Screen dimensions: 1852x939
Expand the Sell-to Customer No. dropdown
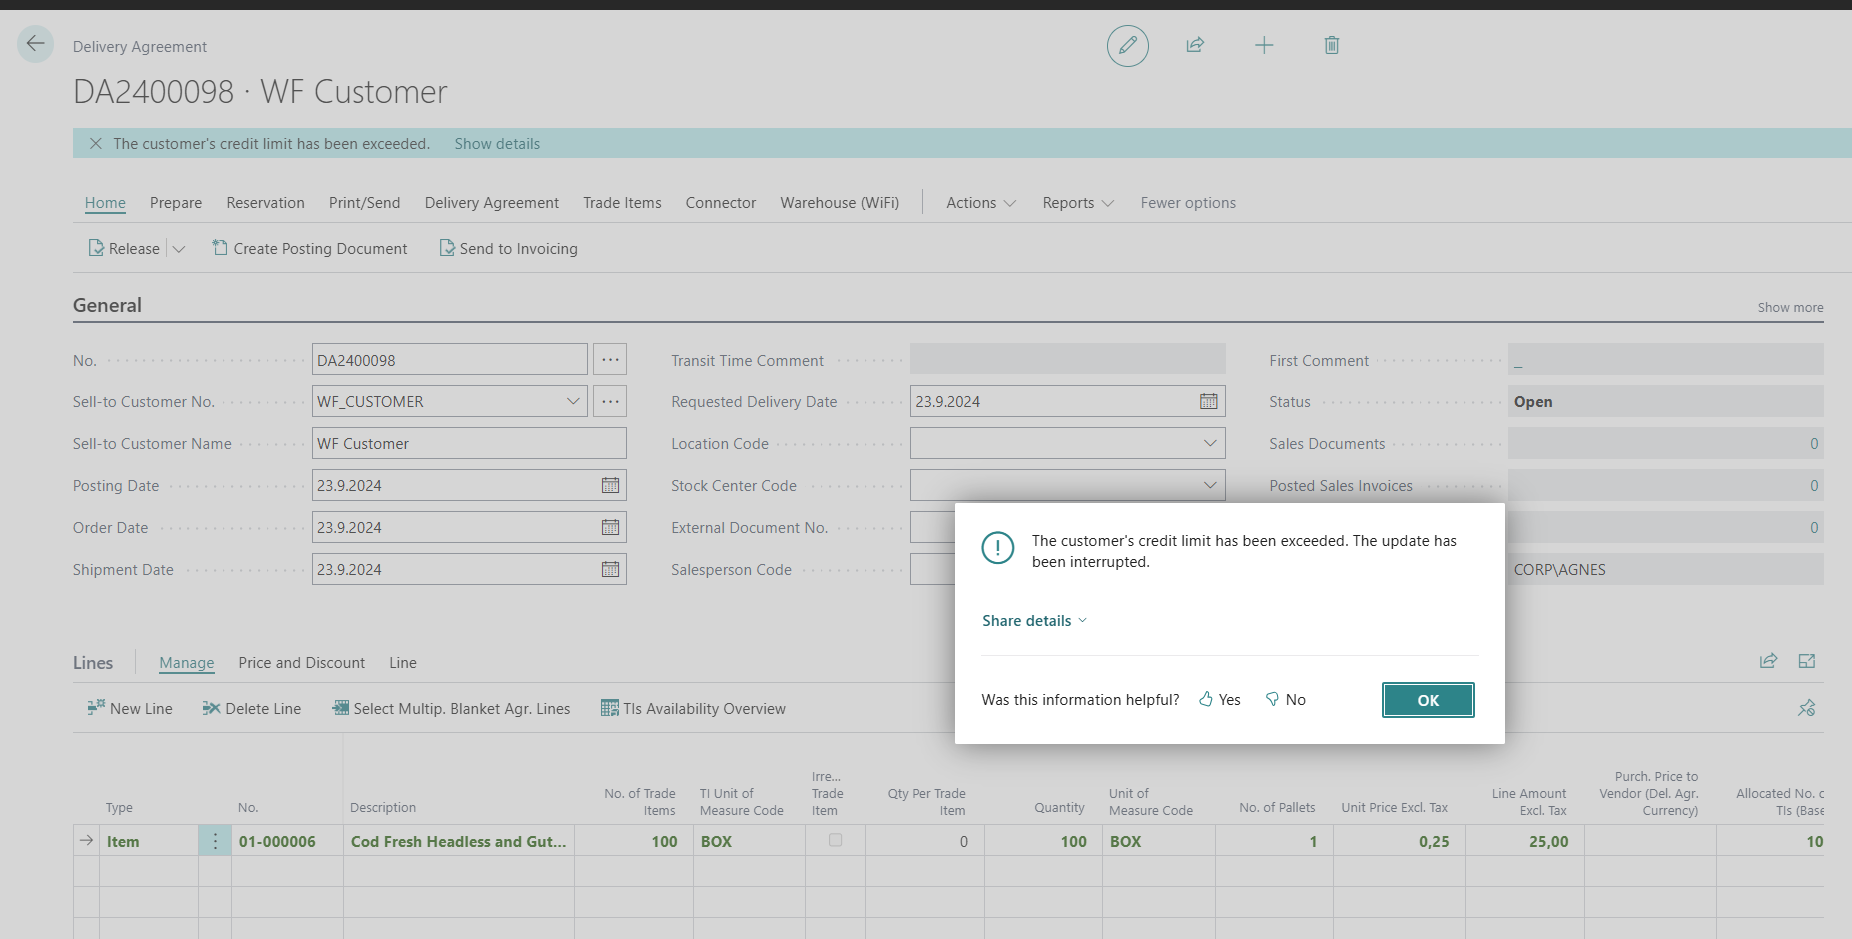pyautogui.click(x=573, y=402)
